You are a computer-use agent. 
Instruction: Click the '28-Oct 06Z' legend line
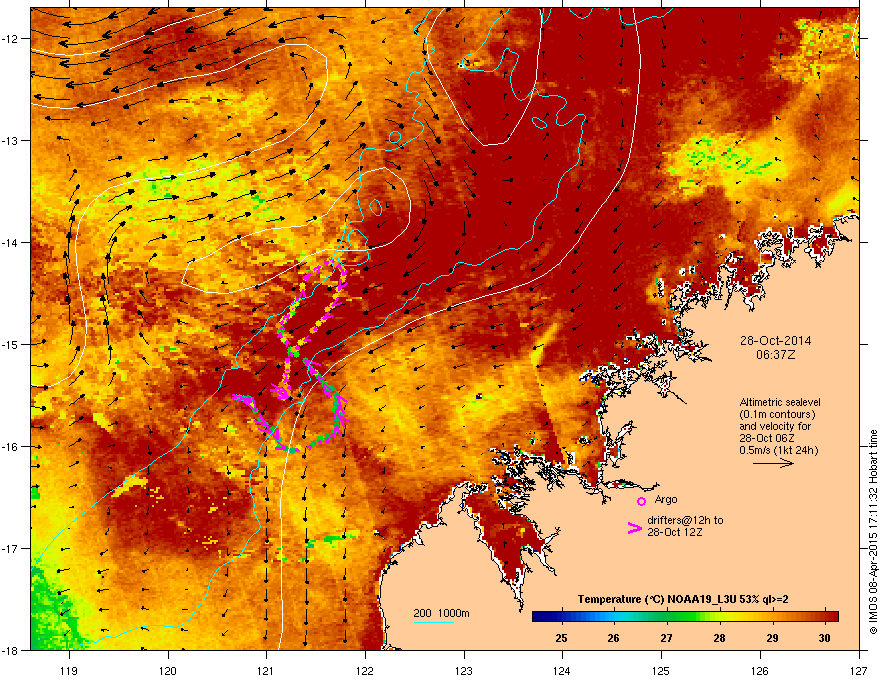click(767, 438)
